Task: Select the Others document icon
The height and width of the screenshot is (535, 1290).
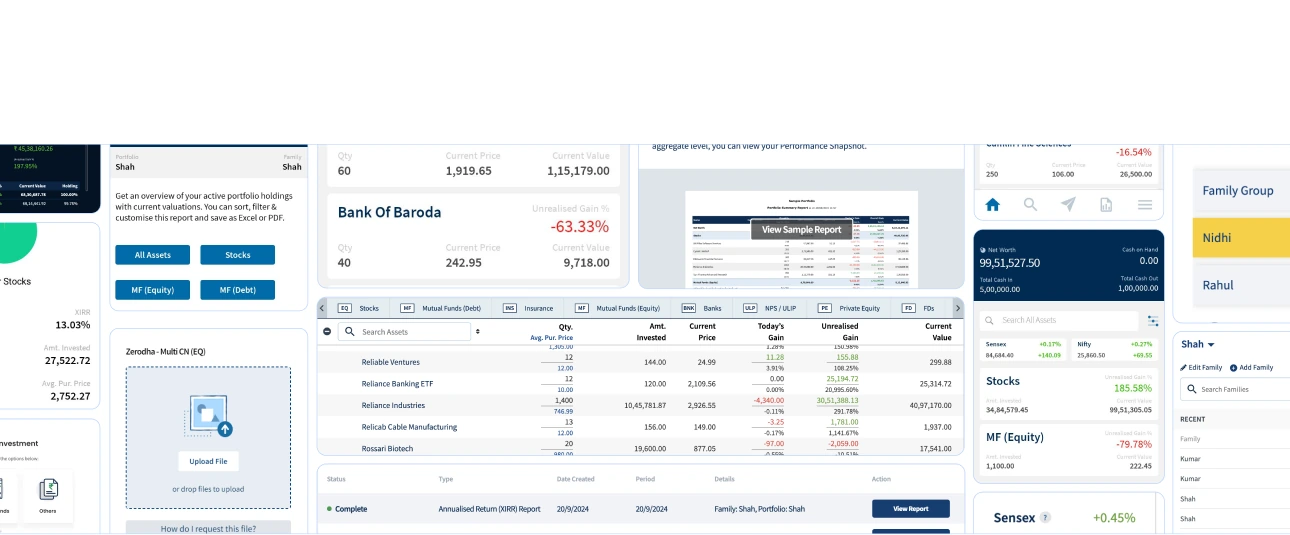Action: point(48,490)
